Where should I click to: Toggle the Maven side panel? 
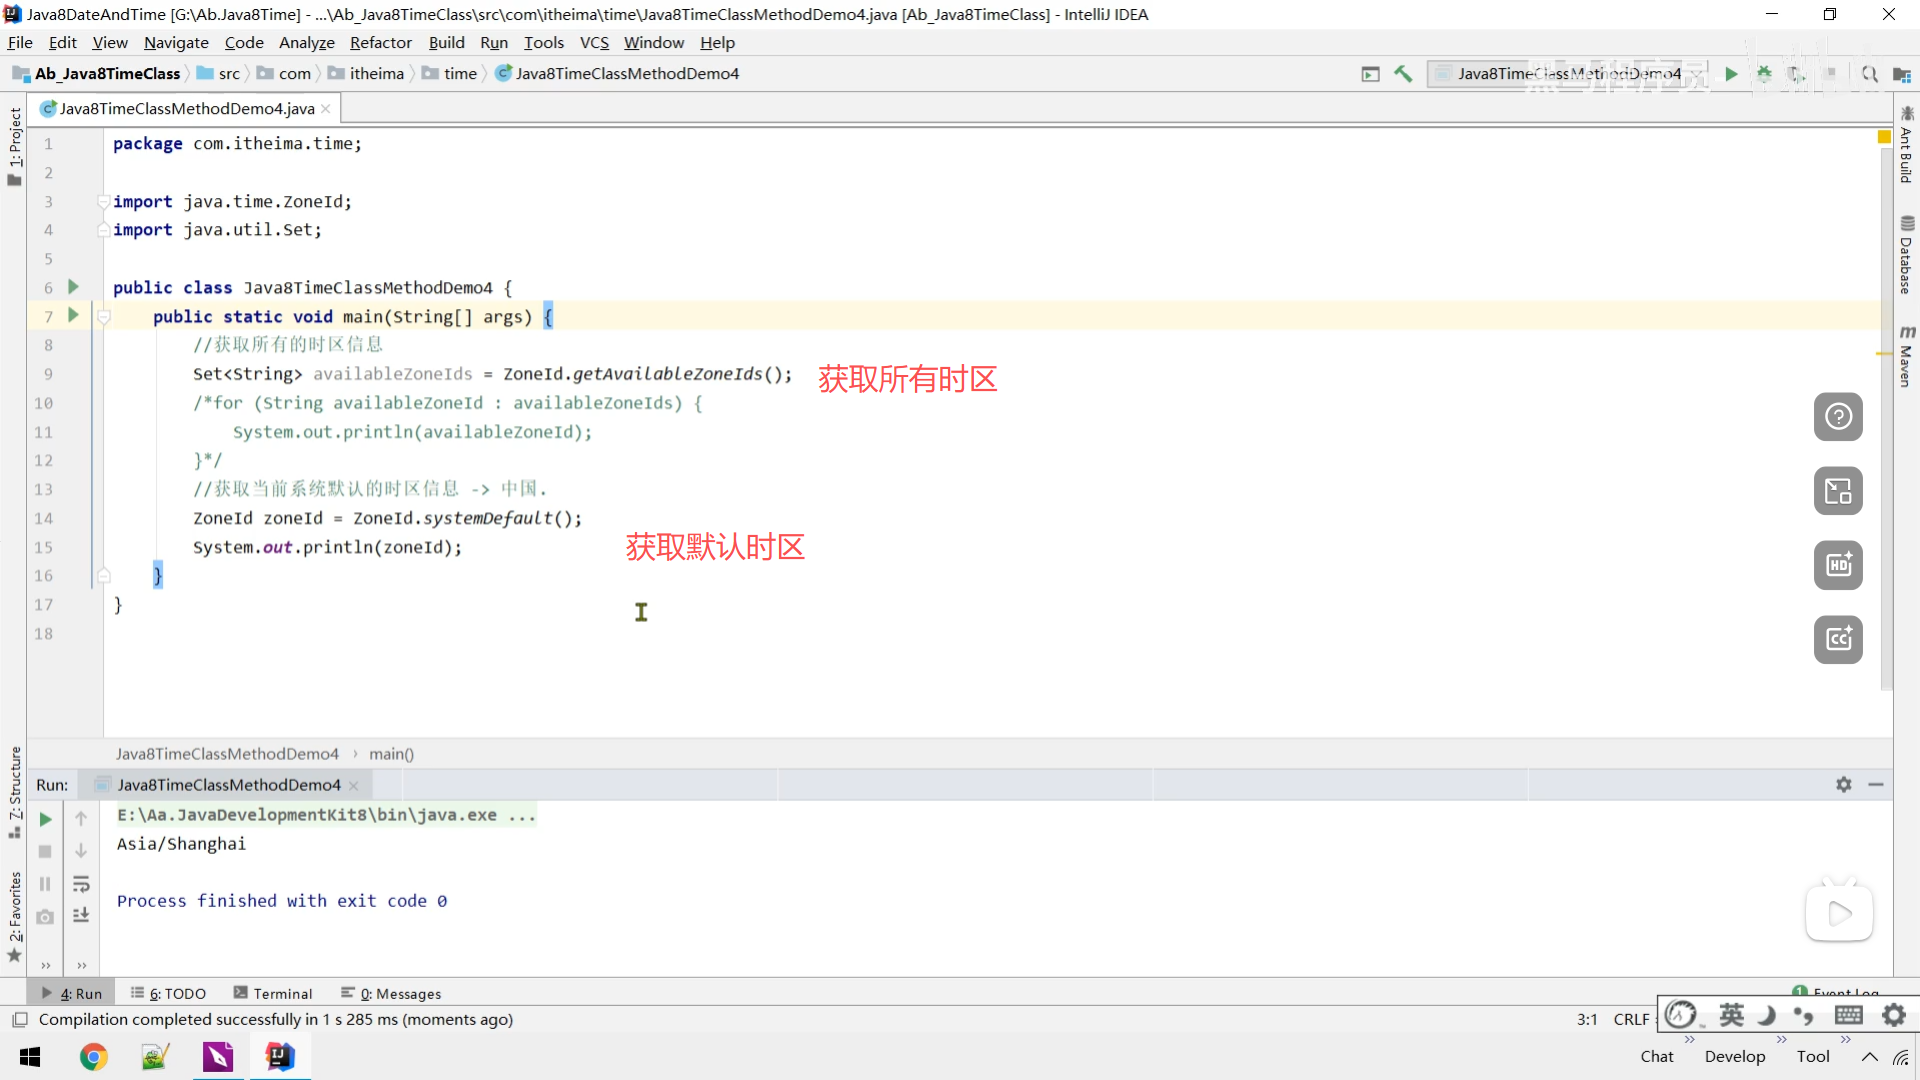pyautogui.click(x=1906, y=358)
